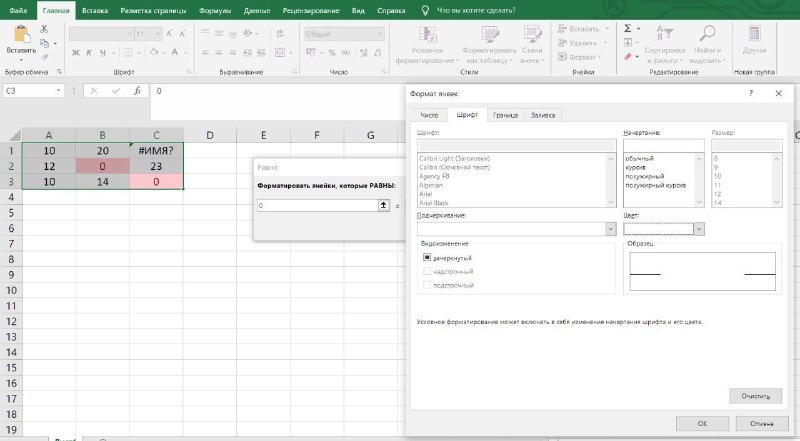Click the Format Painter brush icon
Image resolution: width=800 pixels, height=441 pixels.
click(45, 57)
